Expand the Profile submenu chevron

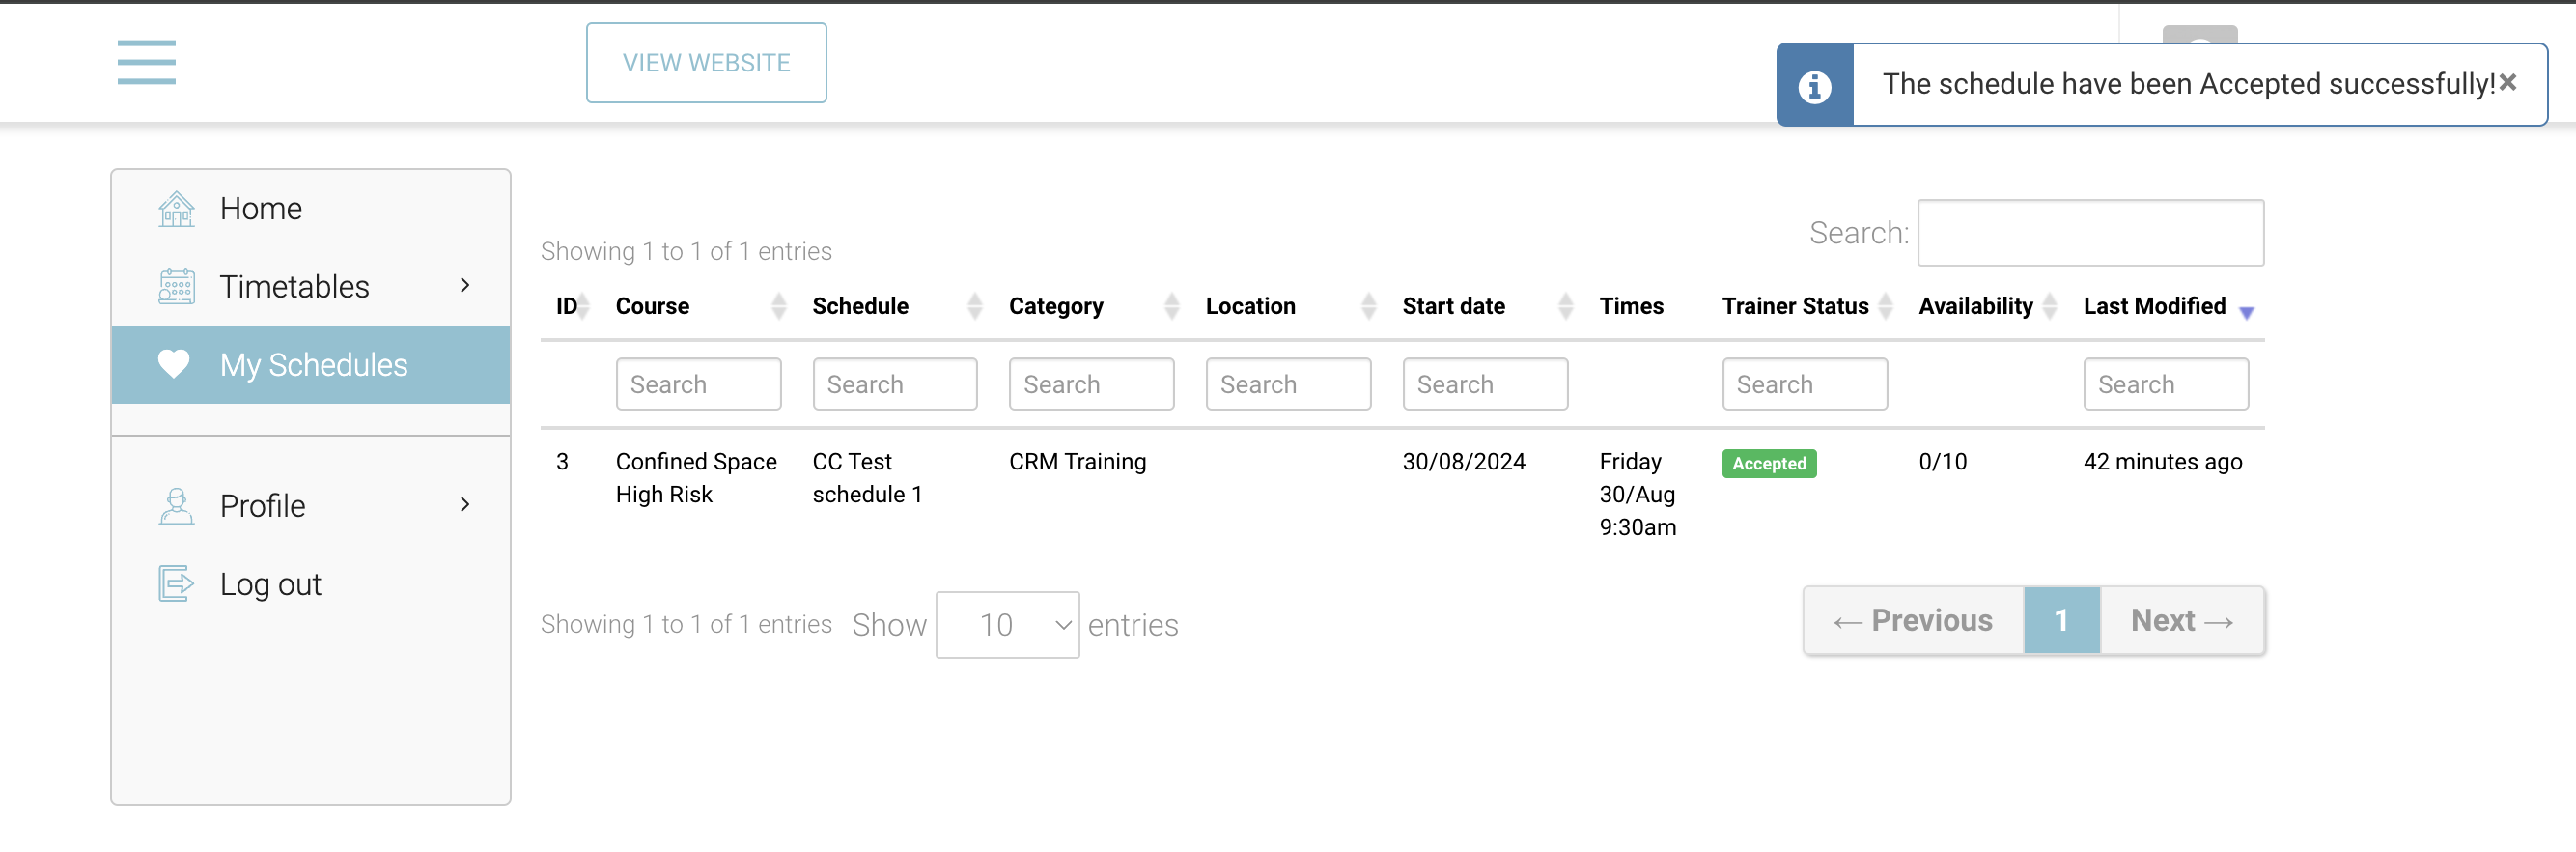[465, 505]
